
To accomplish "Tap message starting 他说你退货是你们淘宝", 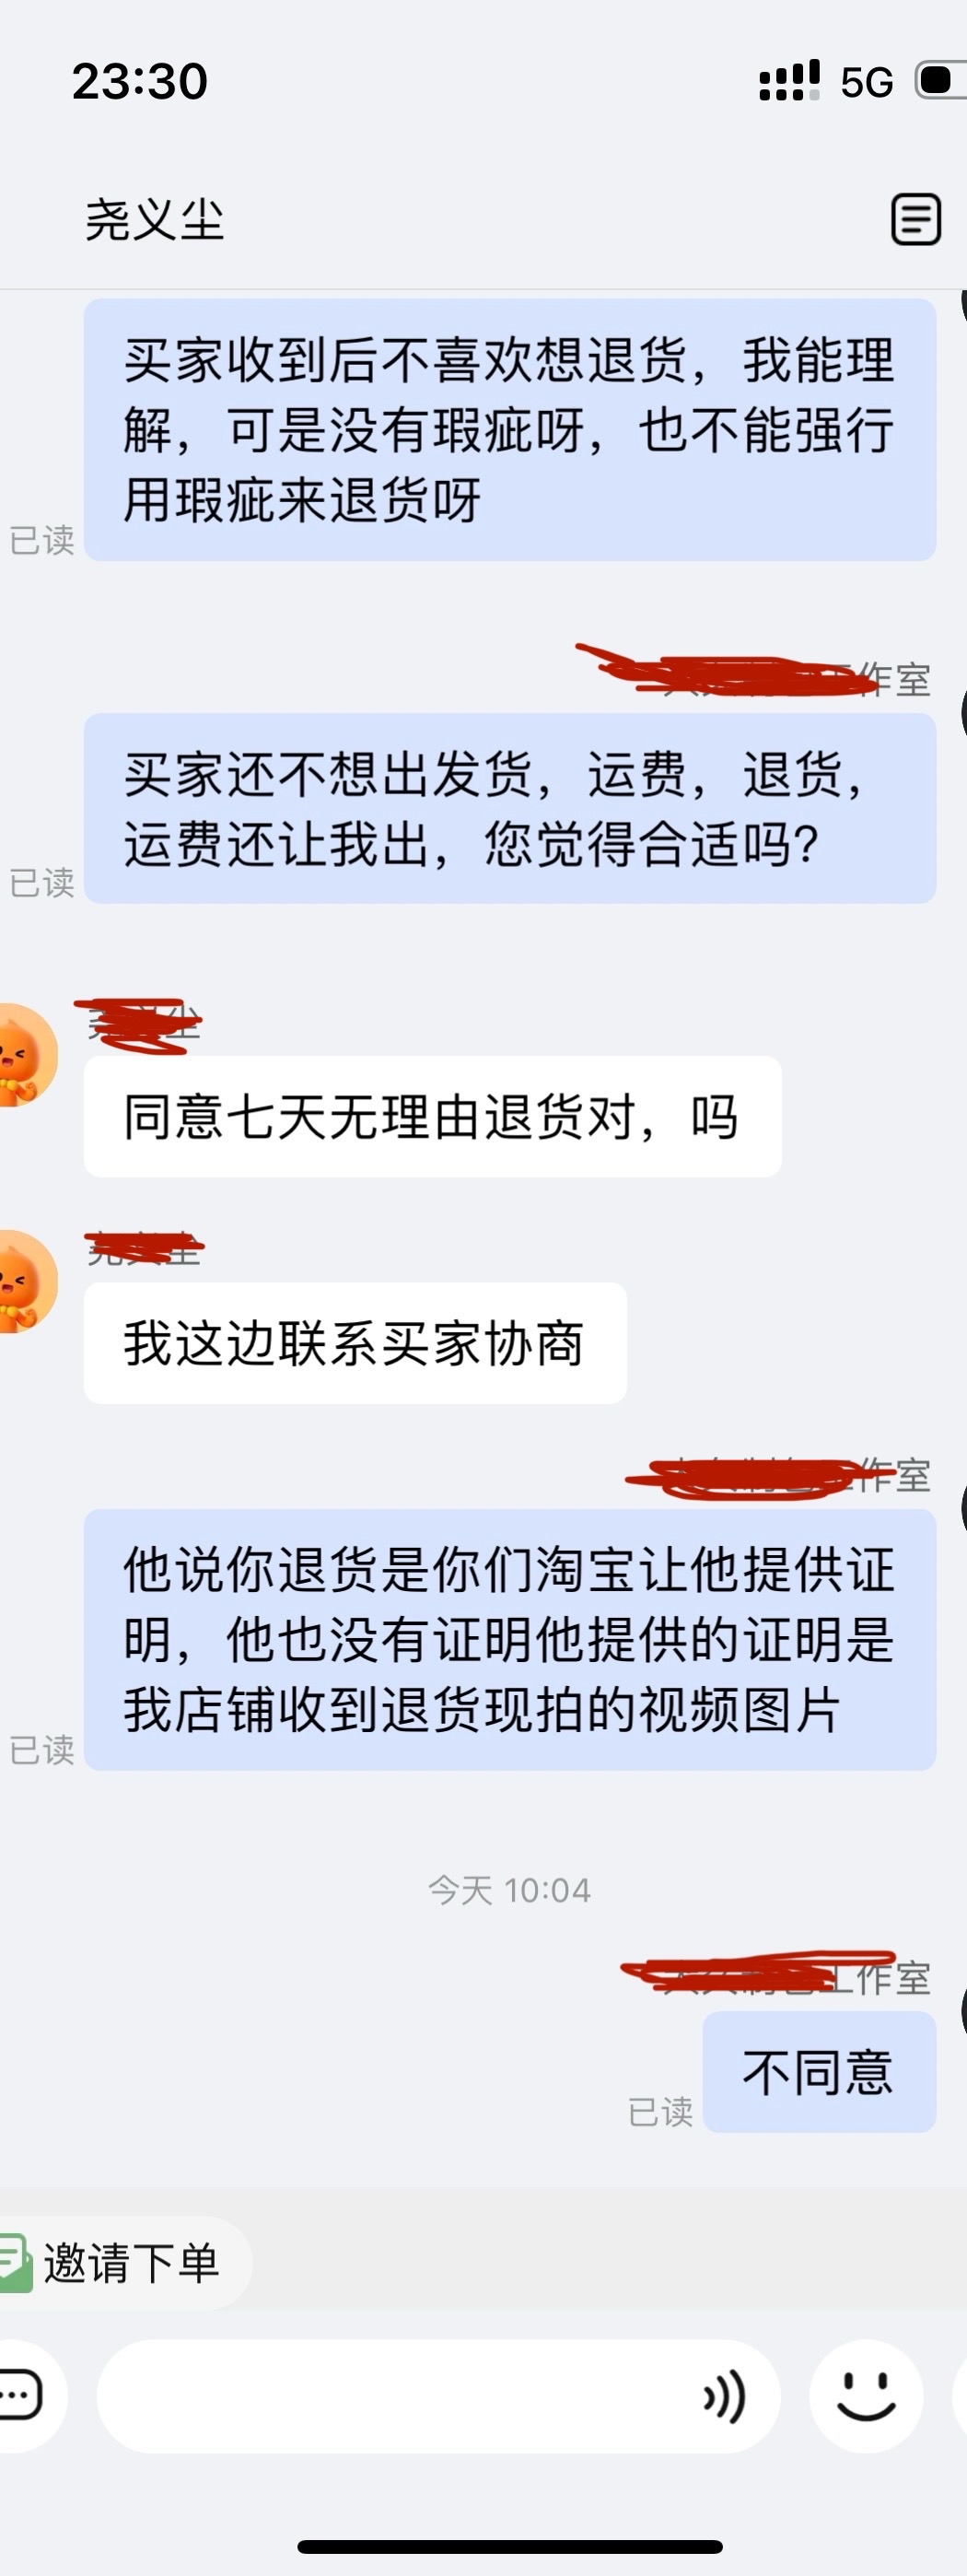I will 510,1640.
